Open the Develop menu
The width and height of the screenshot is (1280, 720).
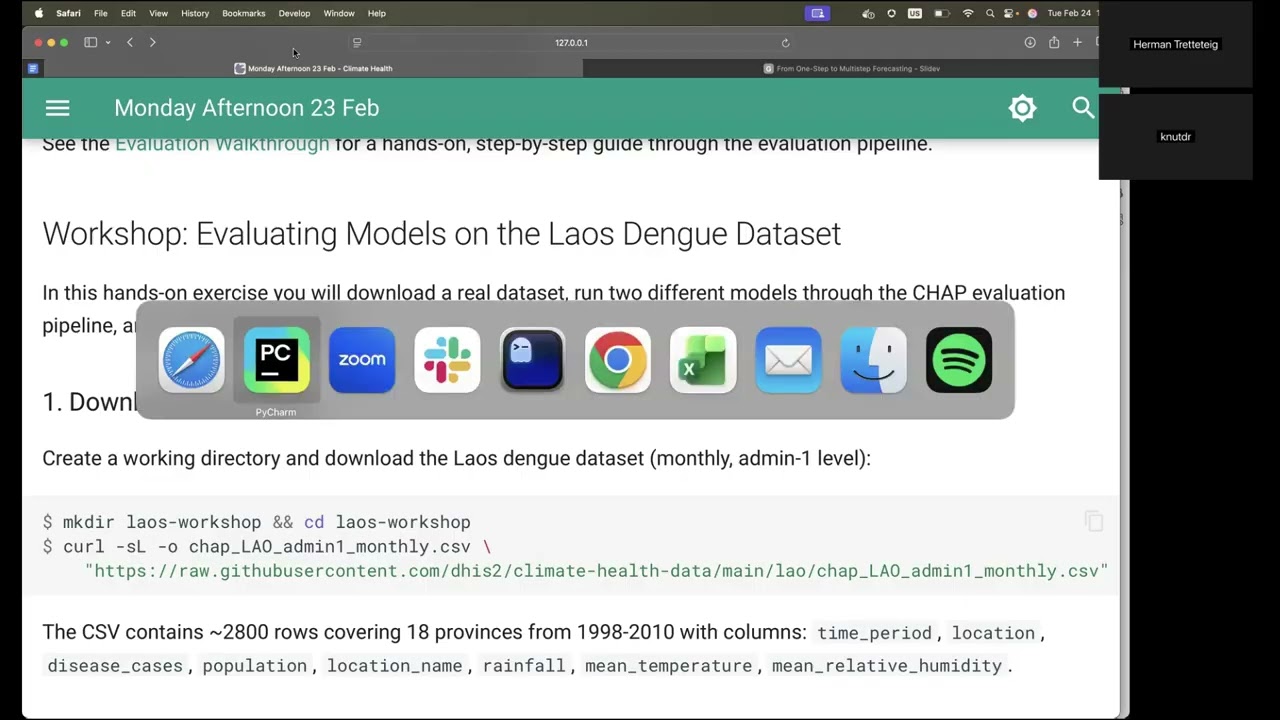(294, 13)
